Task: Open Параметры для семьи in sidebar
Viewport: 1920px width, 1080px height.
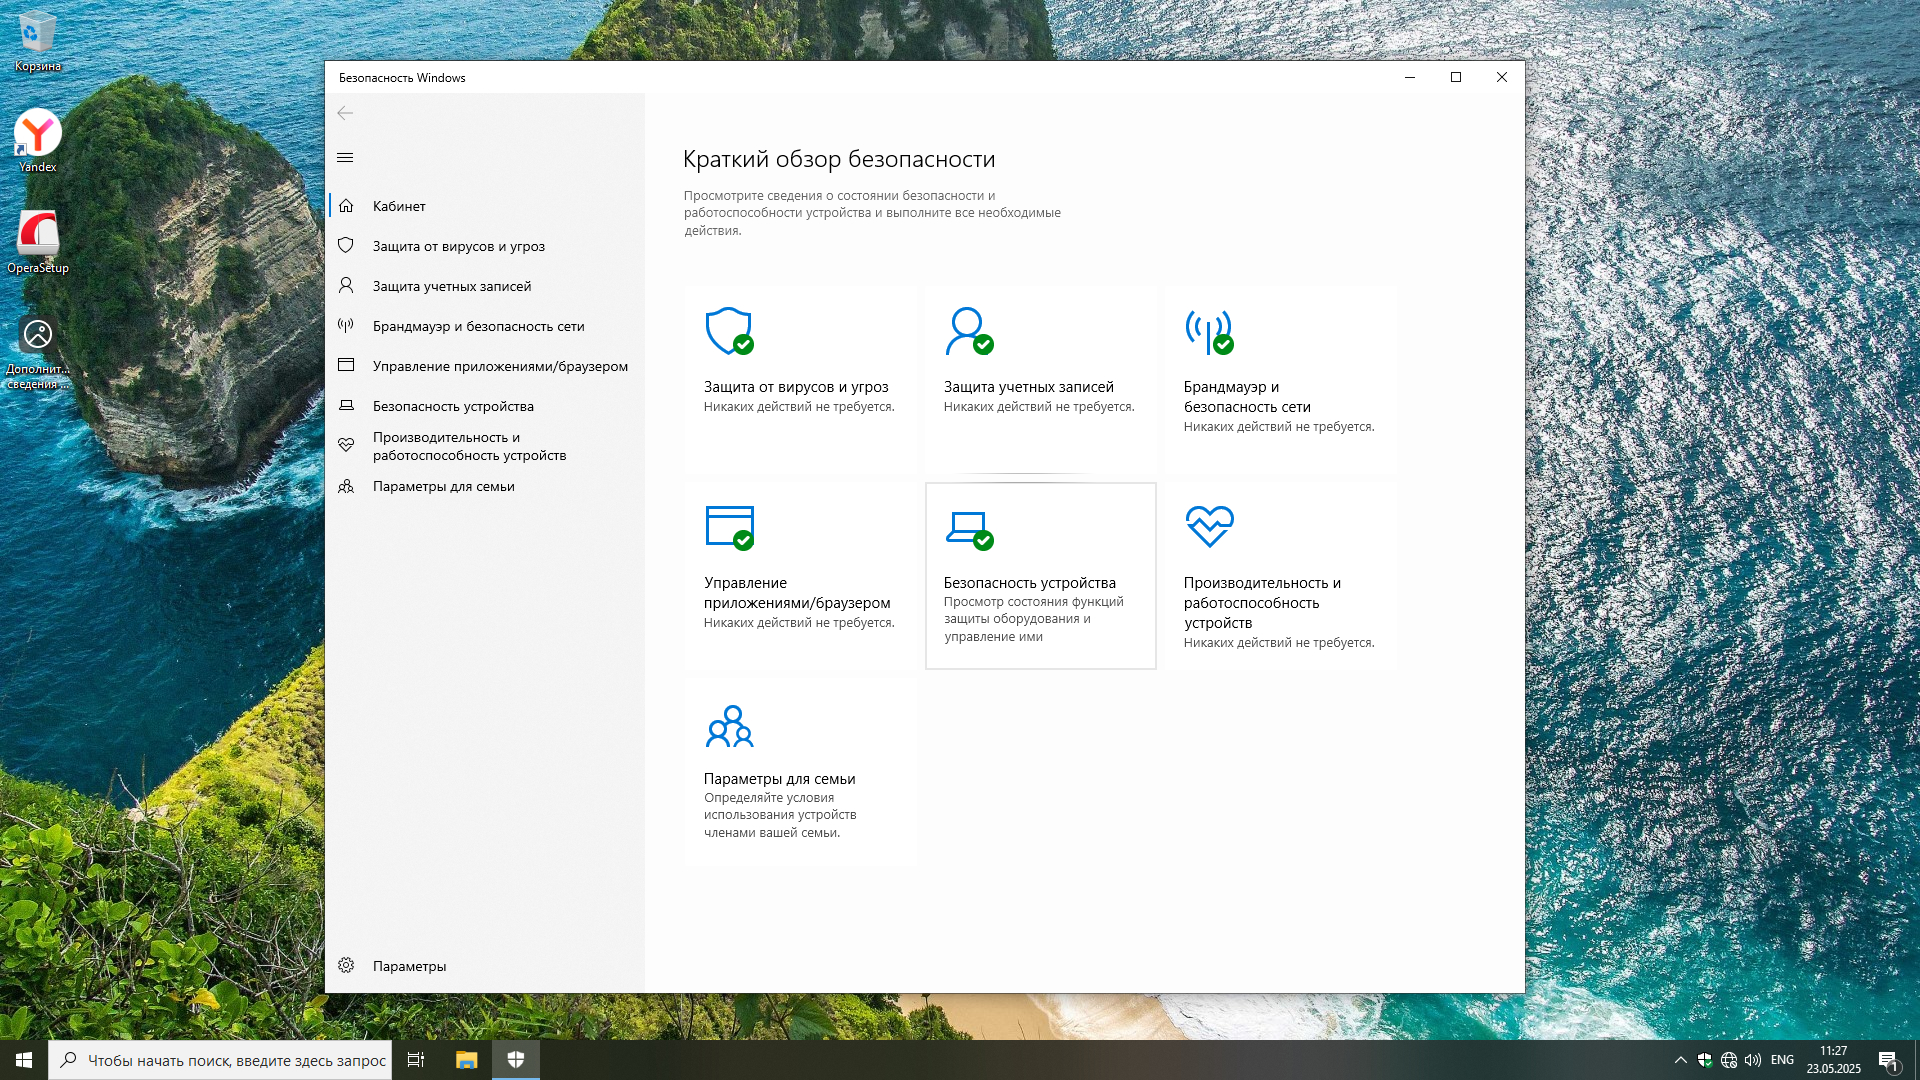Action: [443, 486]
